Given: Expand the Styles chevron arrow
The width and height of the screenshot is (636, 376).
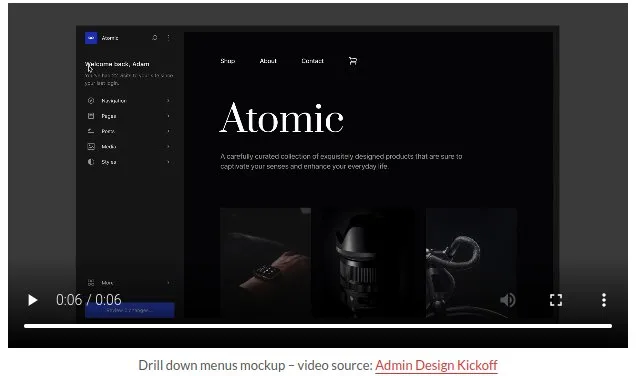Looking at the screenshot, I should 168,162.
